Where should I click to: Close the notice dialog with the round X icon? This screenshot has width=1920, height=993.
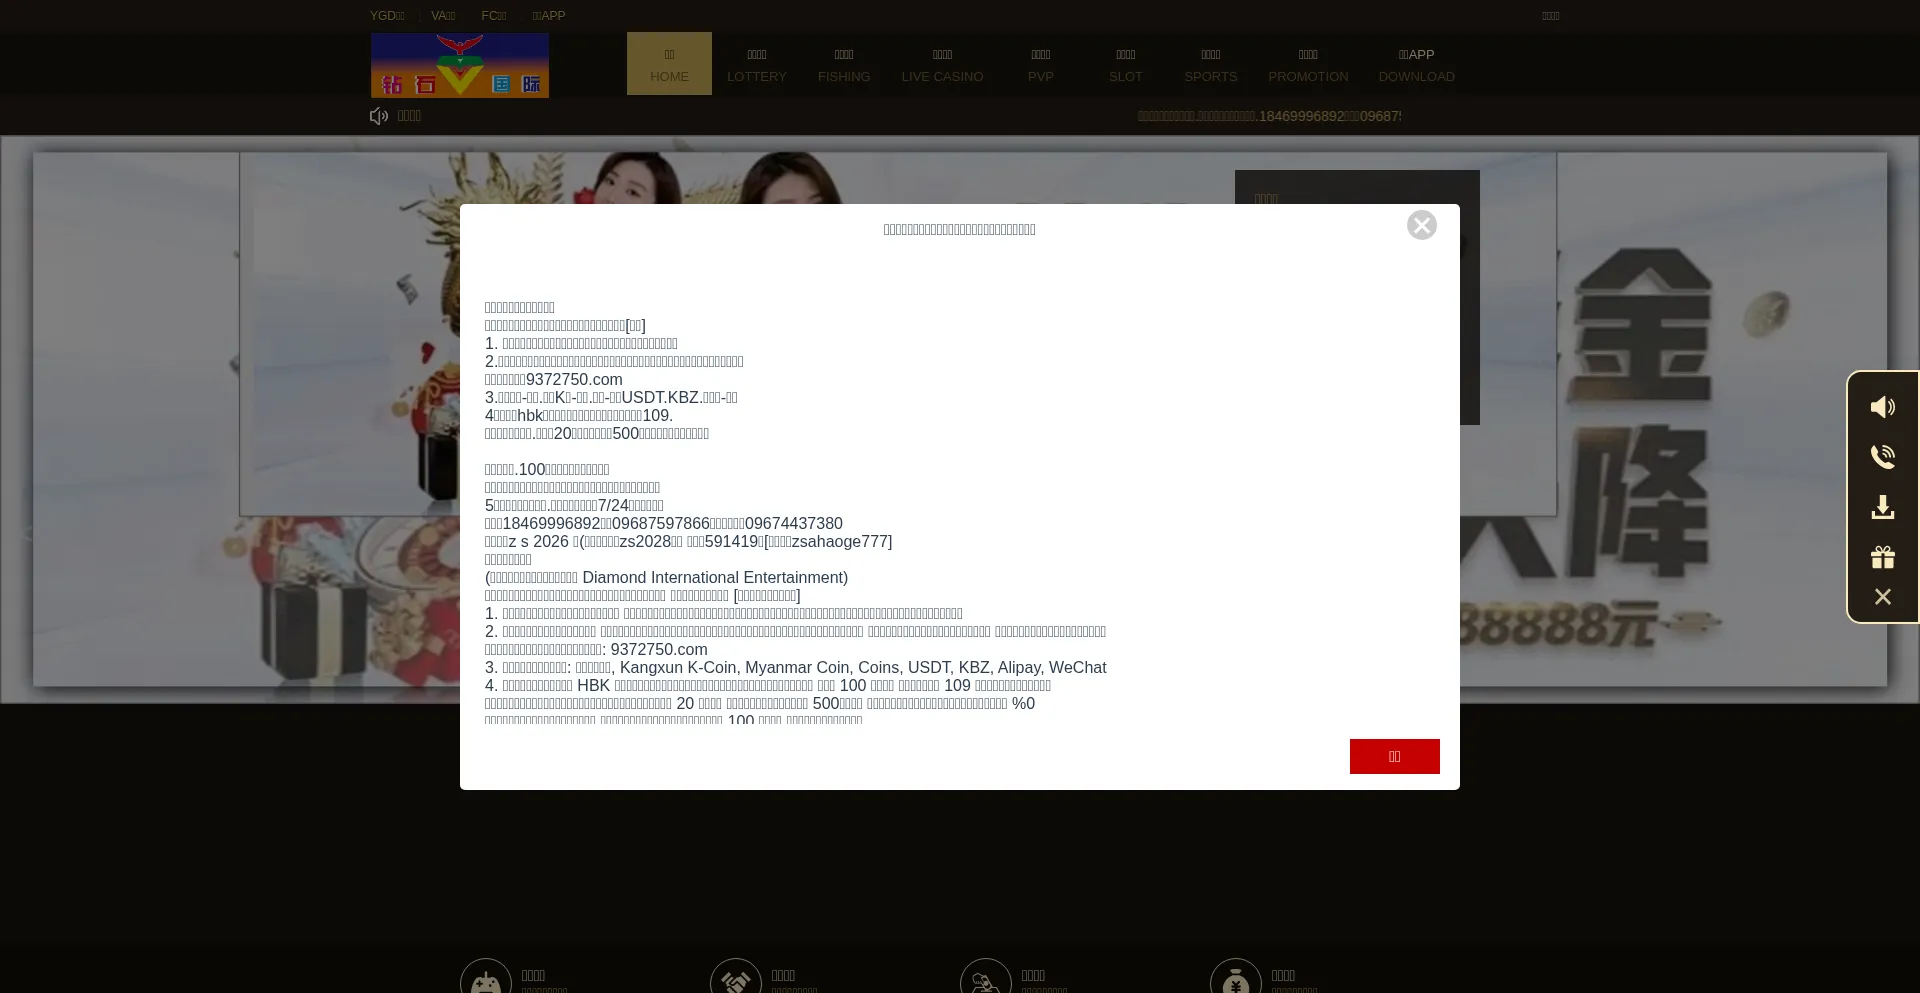1421,225
